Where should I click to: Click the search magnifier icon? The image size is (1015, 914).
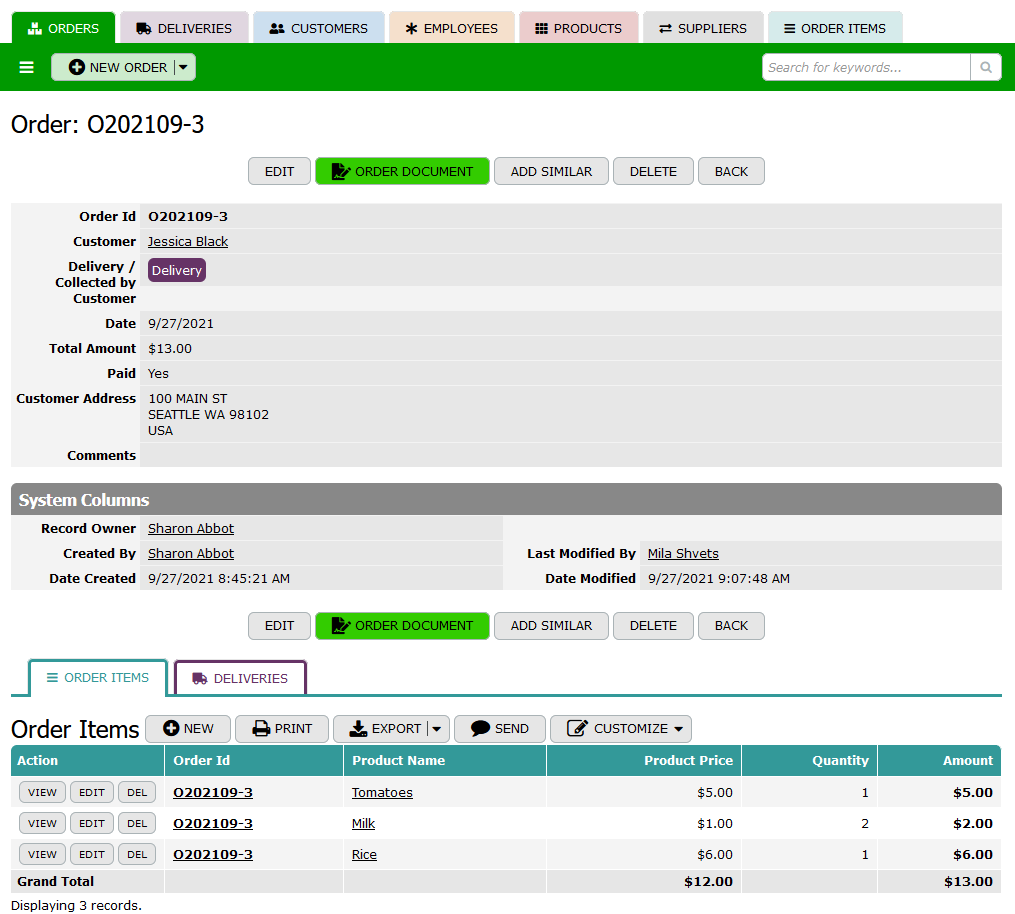coord(985,67)
